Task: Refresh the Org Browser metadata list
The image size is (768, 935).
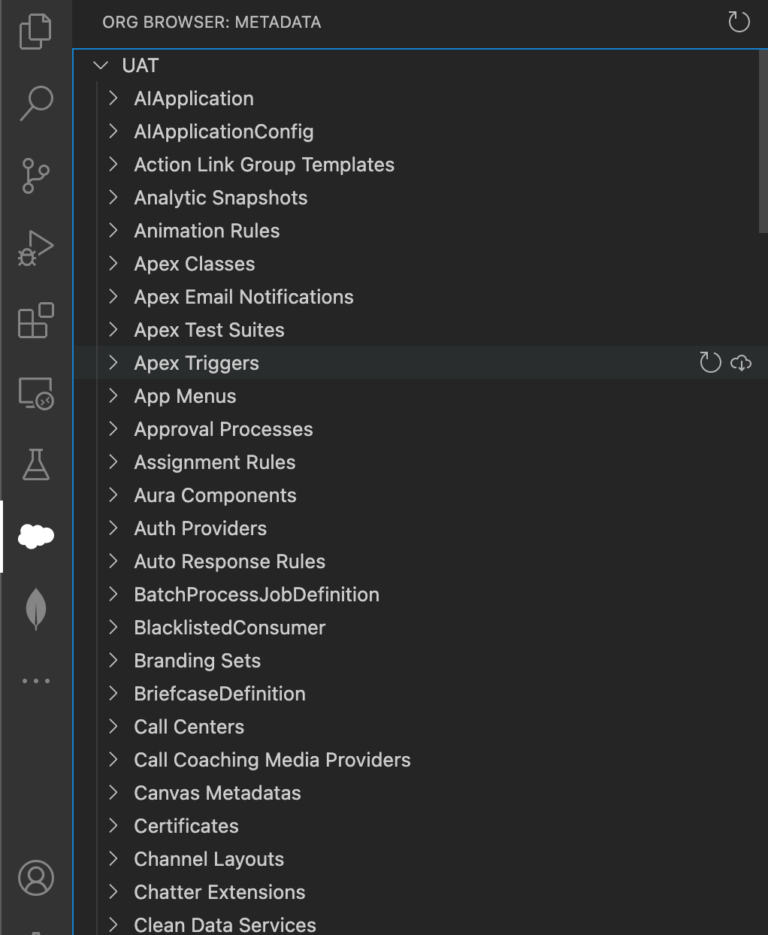Action: pyautogui.click(x=738, y=22)
